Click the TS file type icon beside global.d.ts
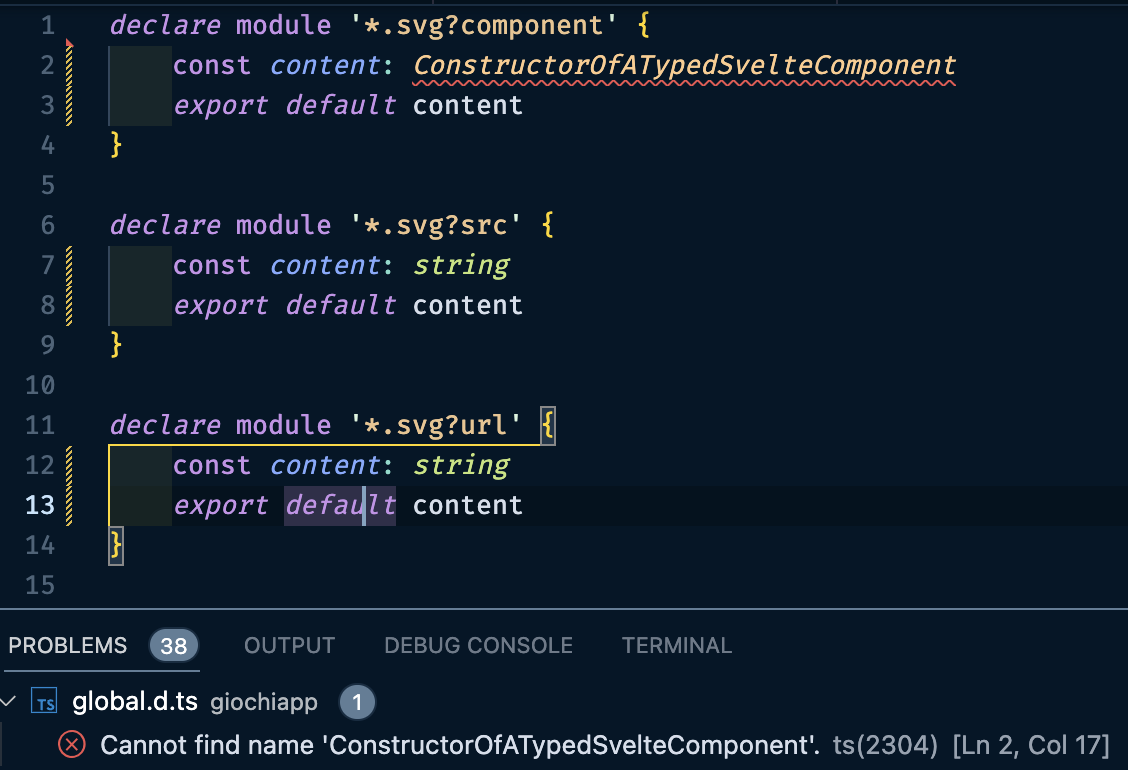Image resolution: width=1128 pixels, height=770 pixels. pos(44,701)
